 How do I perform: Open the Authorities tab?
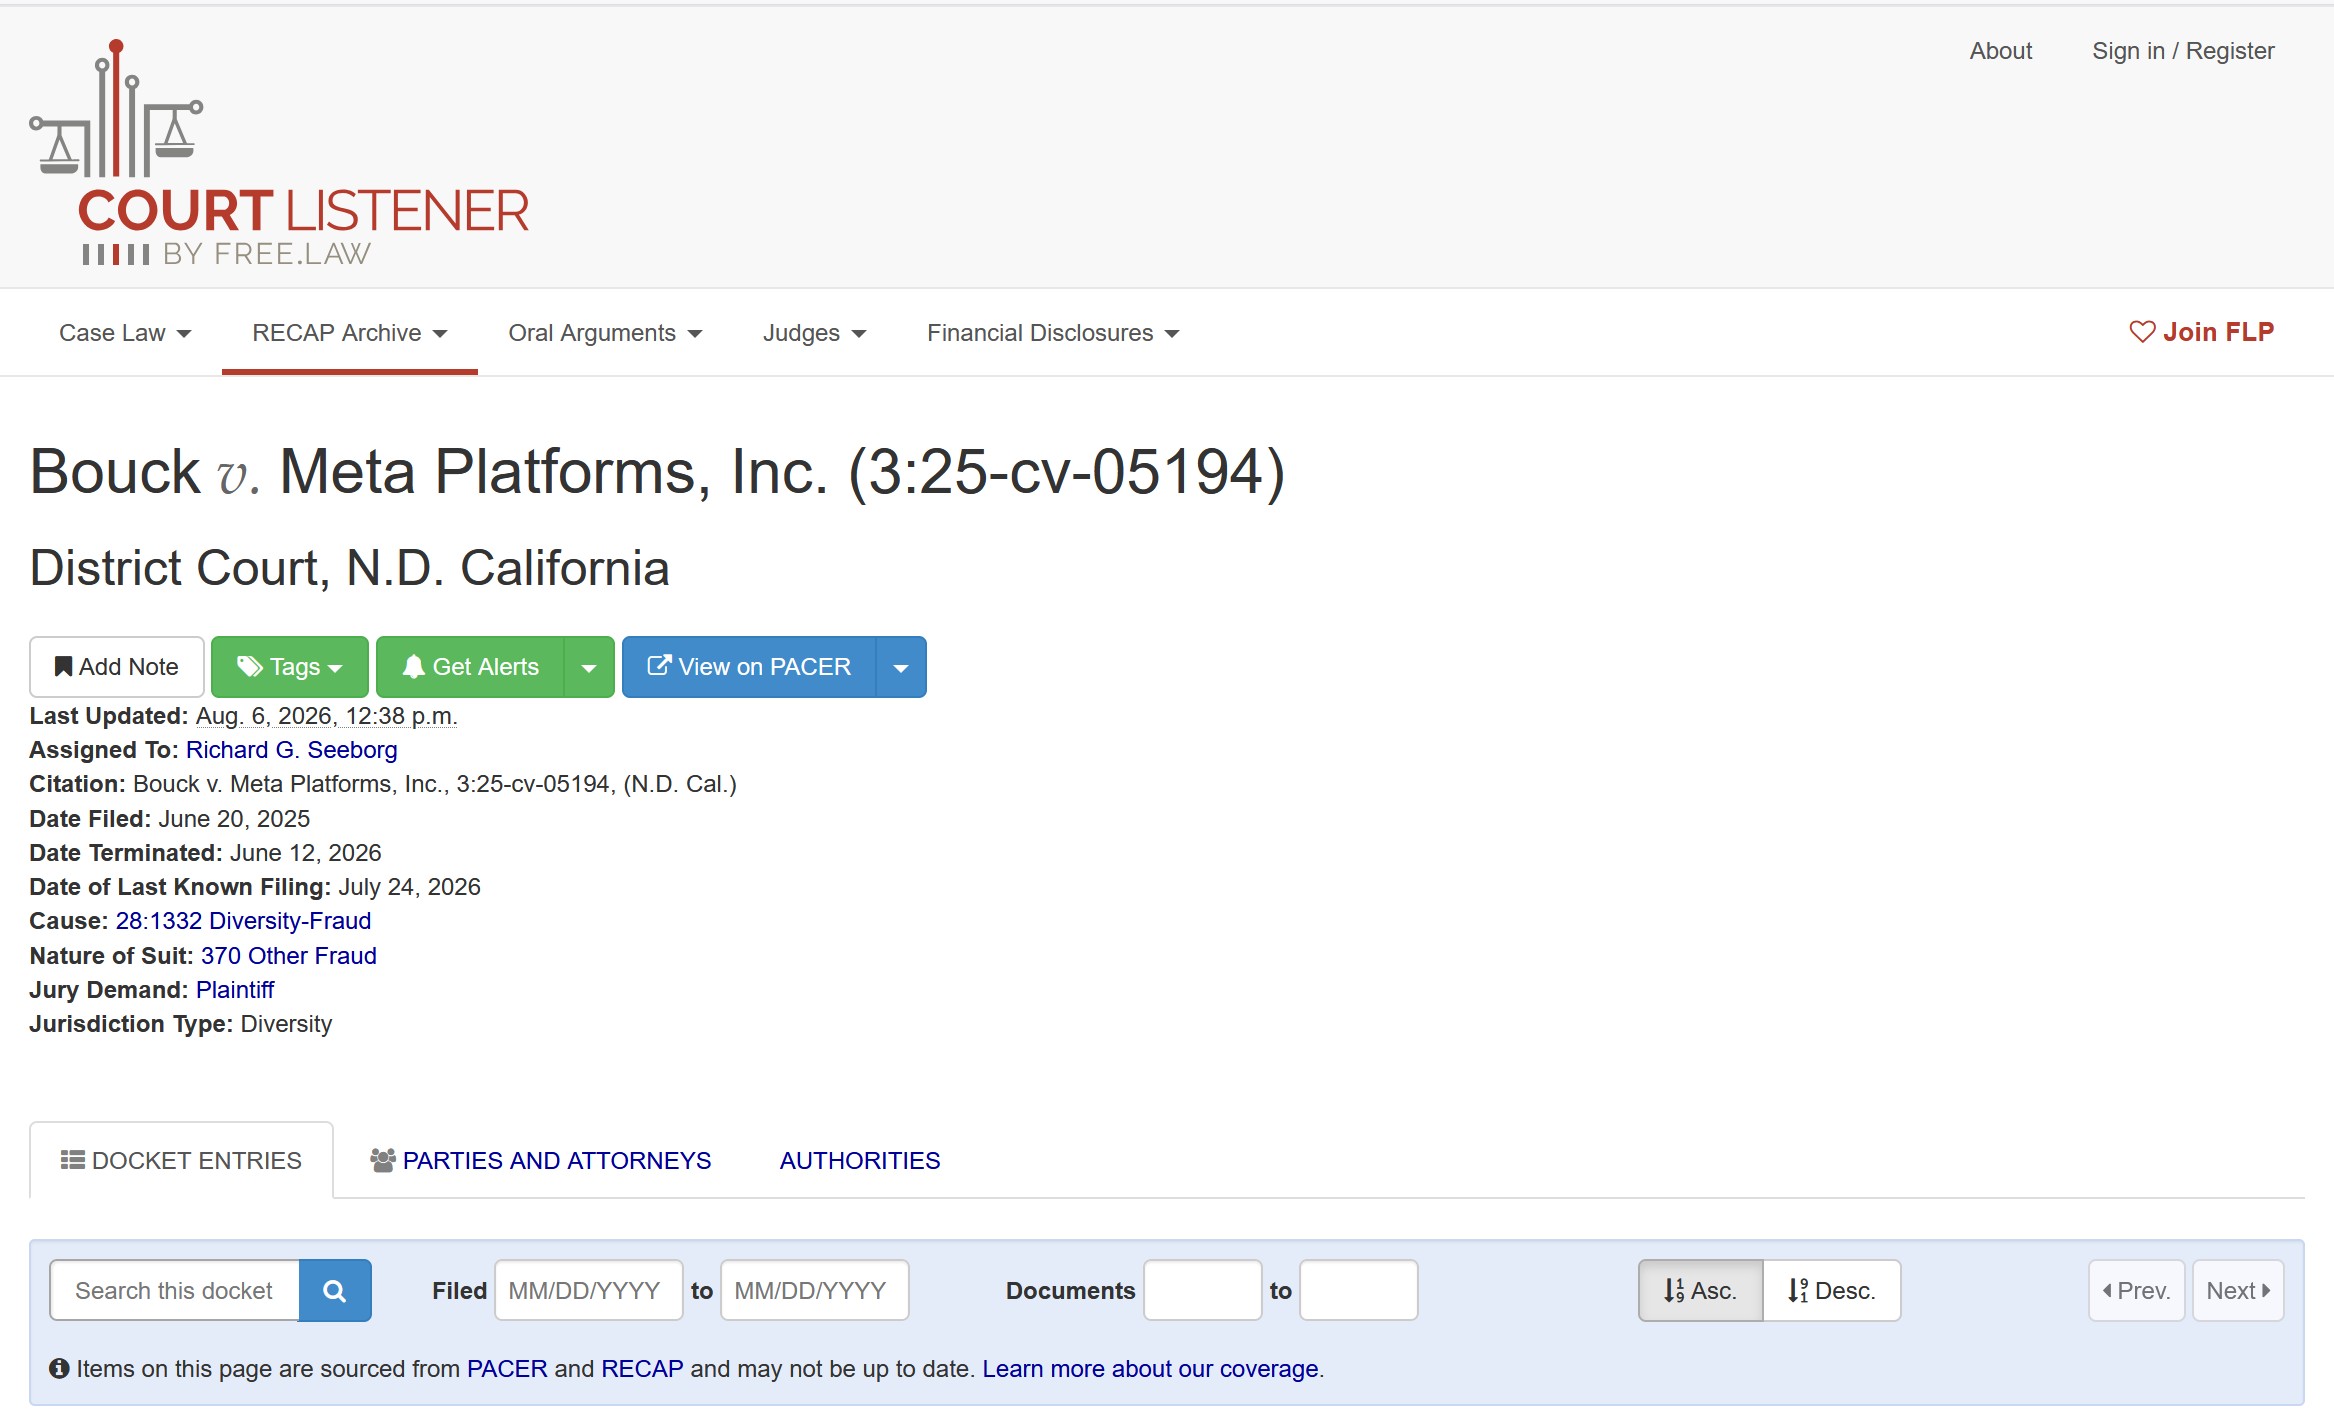click(x=860, y=1160)
